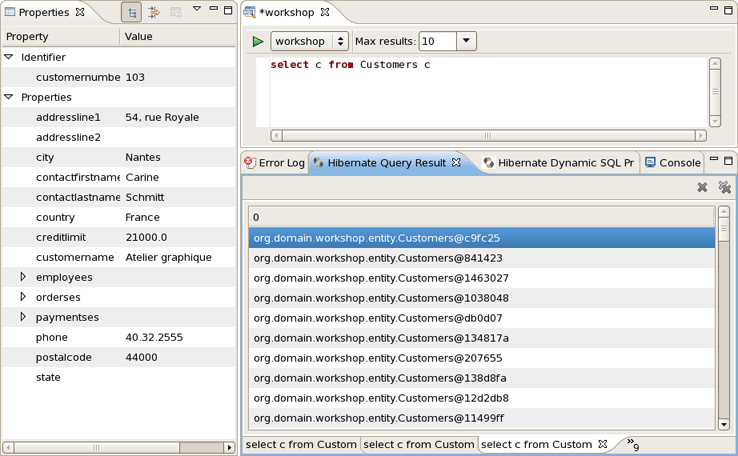Open the Properties view menu triangle
The height and width of the screenshot is (456, 738).
click(197, 10)
